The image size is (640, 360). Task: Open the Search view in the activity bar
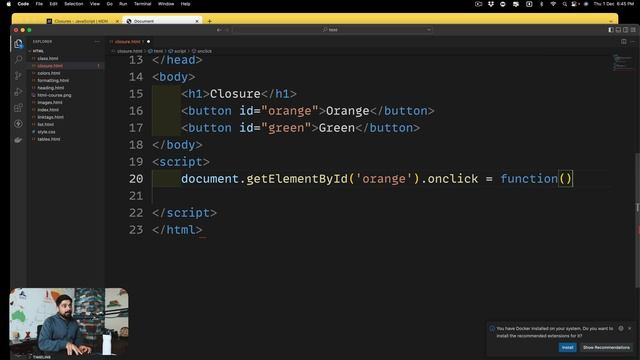(x=18, y=60)
